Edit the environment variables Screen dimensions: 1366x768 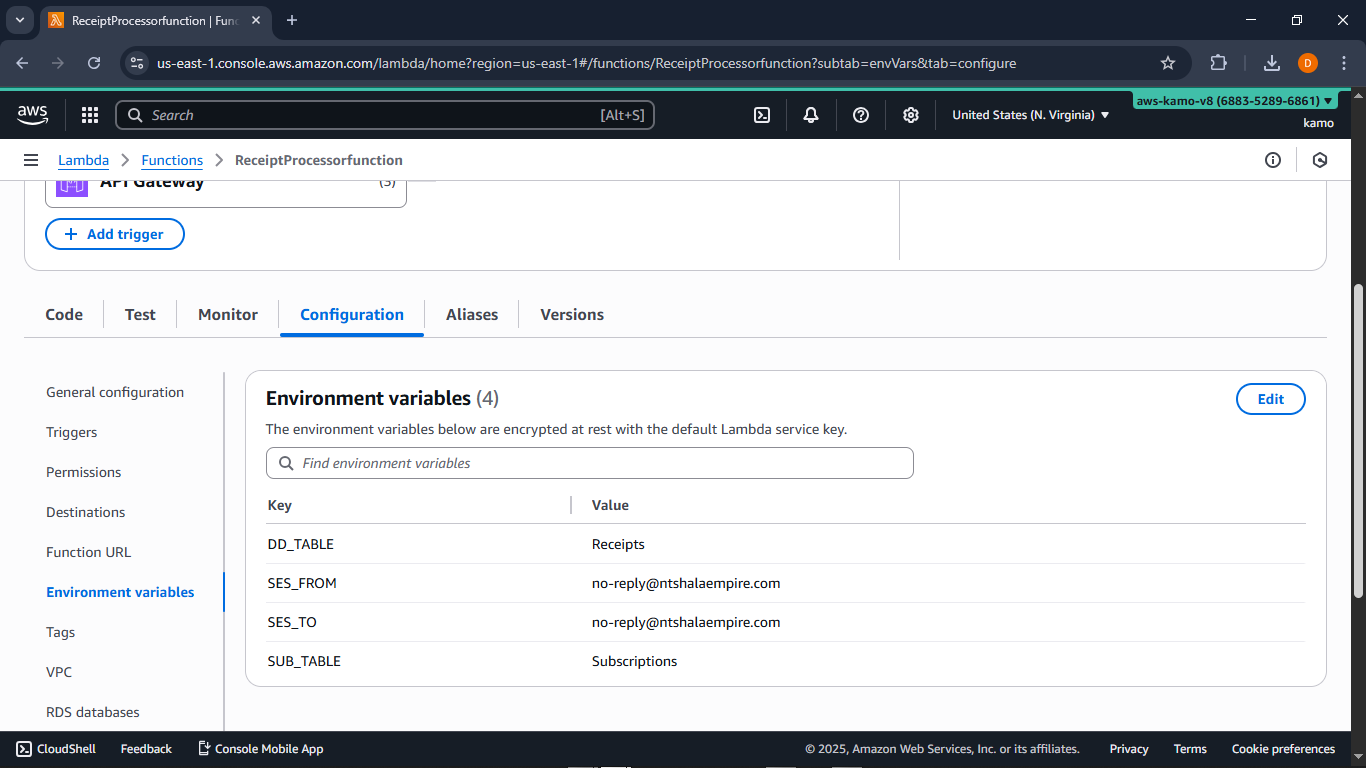coord(1270,398)
